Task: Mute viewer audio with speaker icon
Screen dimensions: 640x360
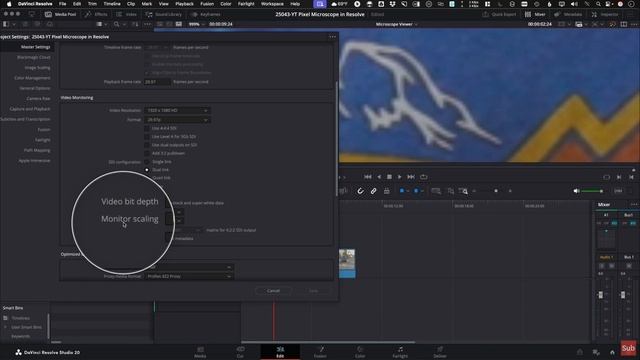Action: coord(576,191)
